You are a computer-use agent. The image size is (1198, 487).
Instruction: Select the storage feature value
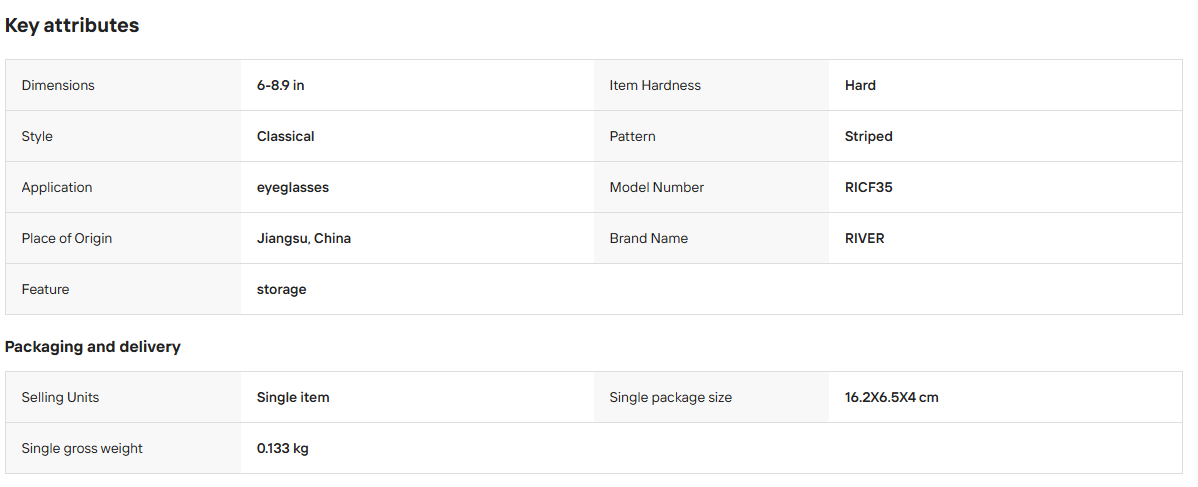281,289
